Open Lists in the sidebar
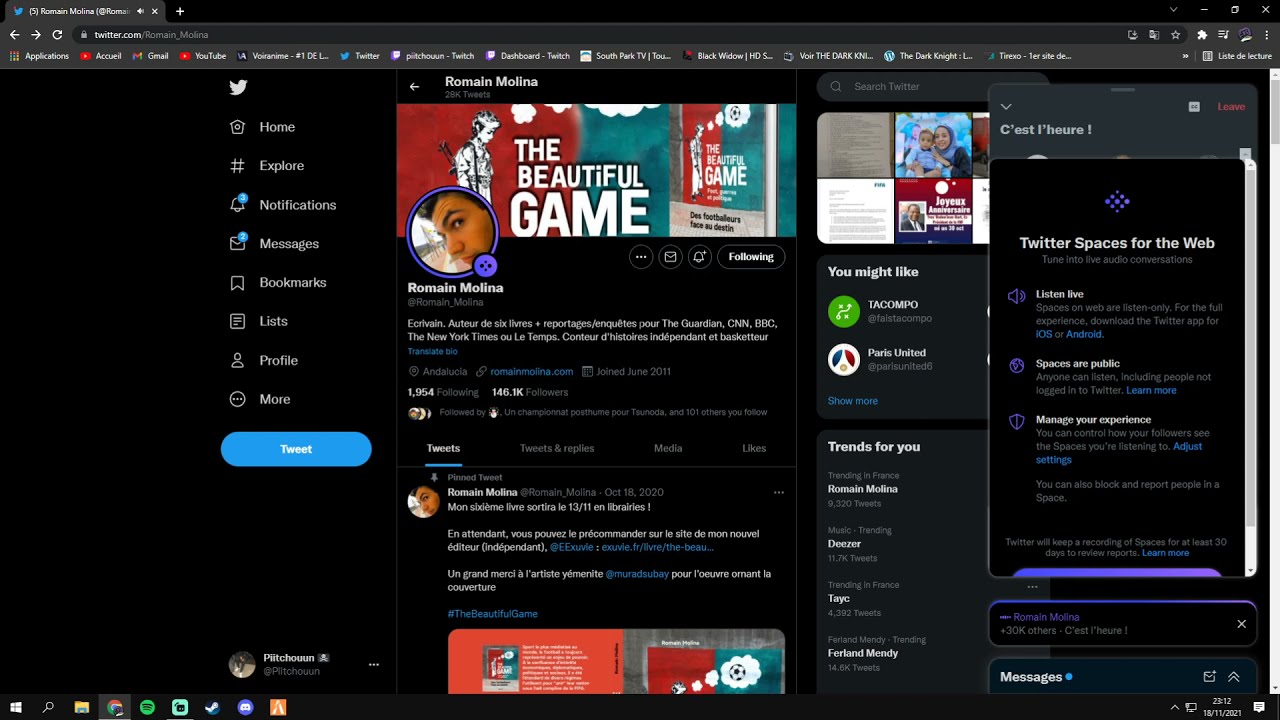 coord(259,321)
